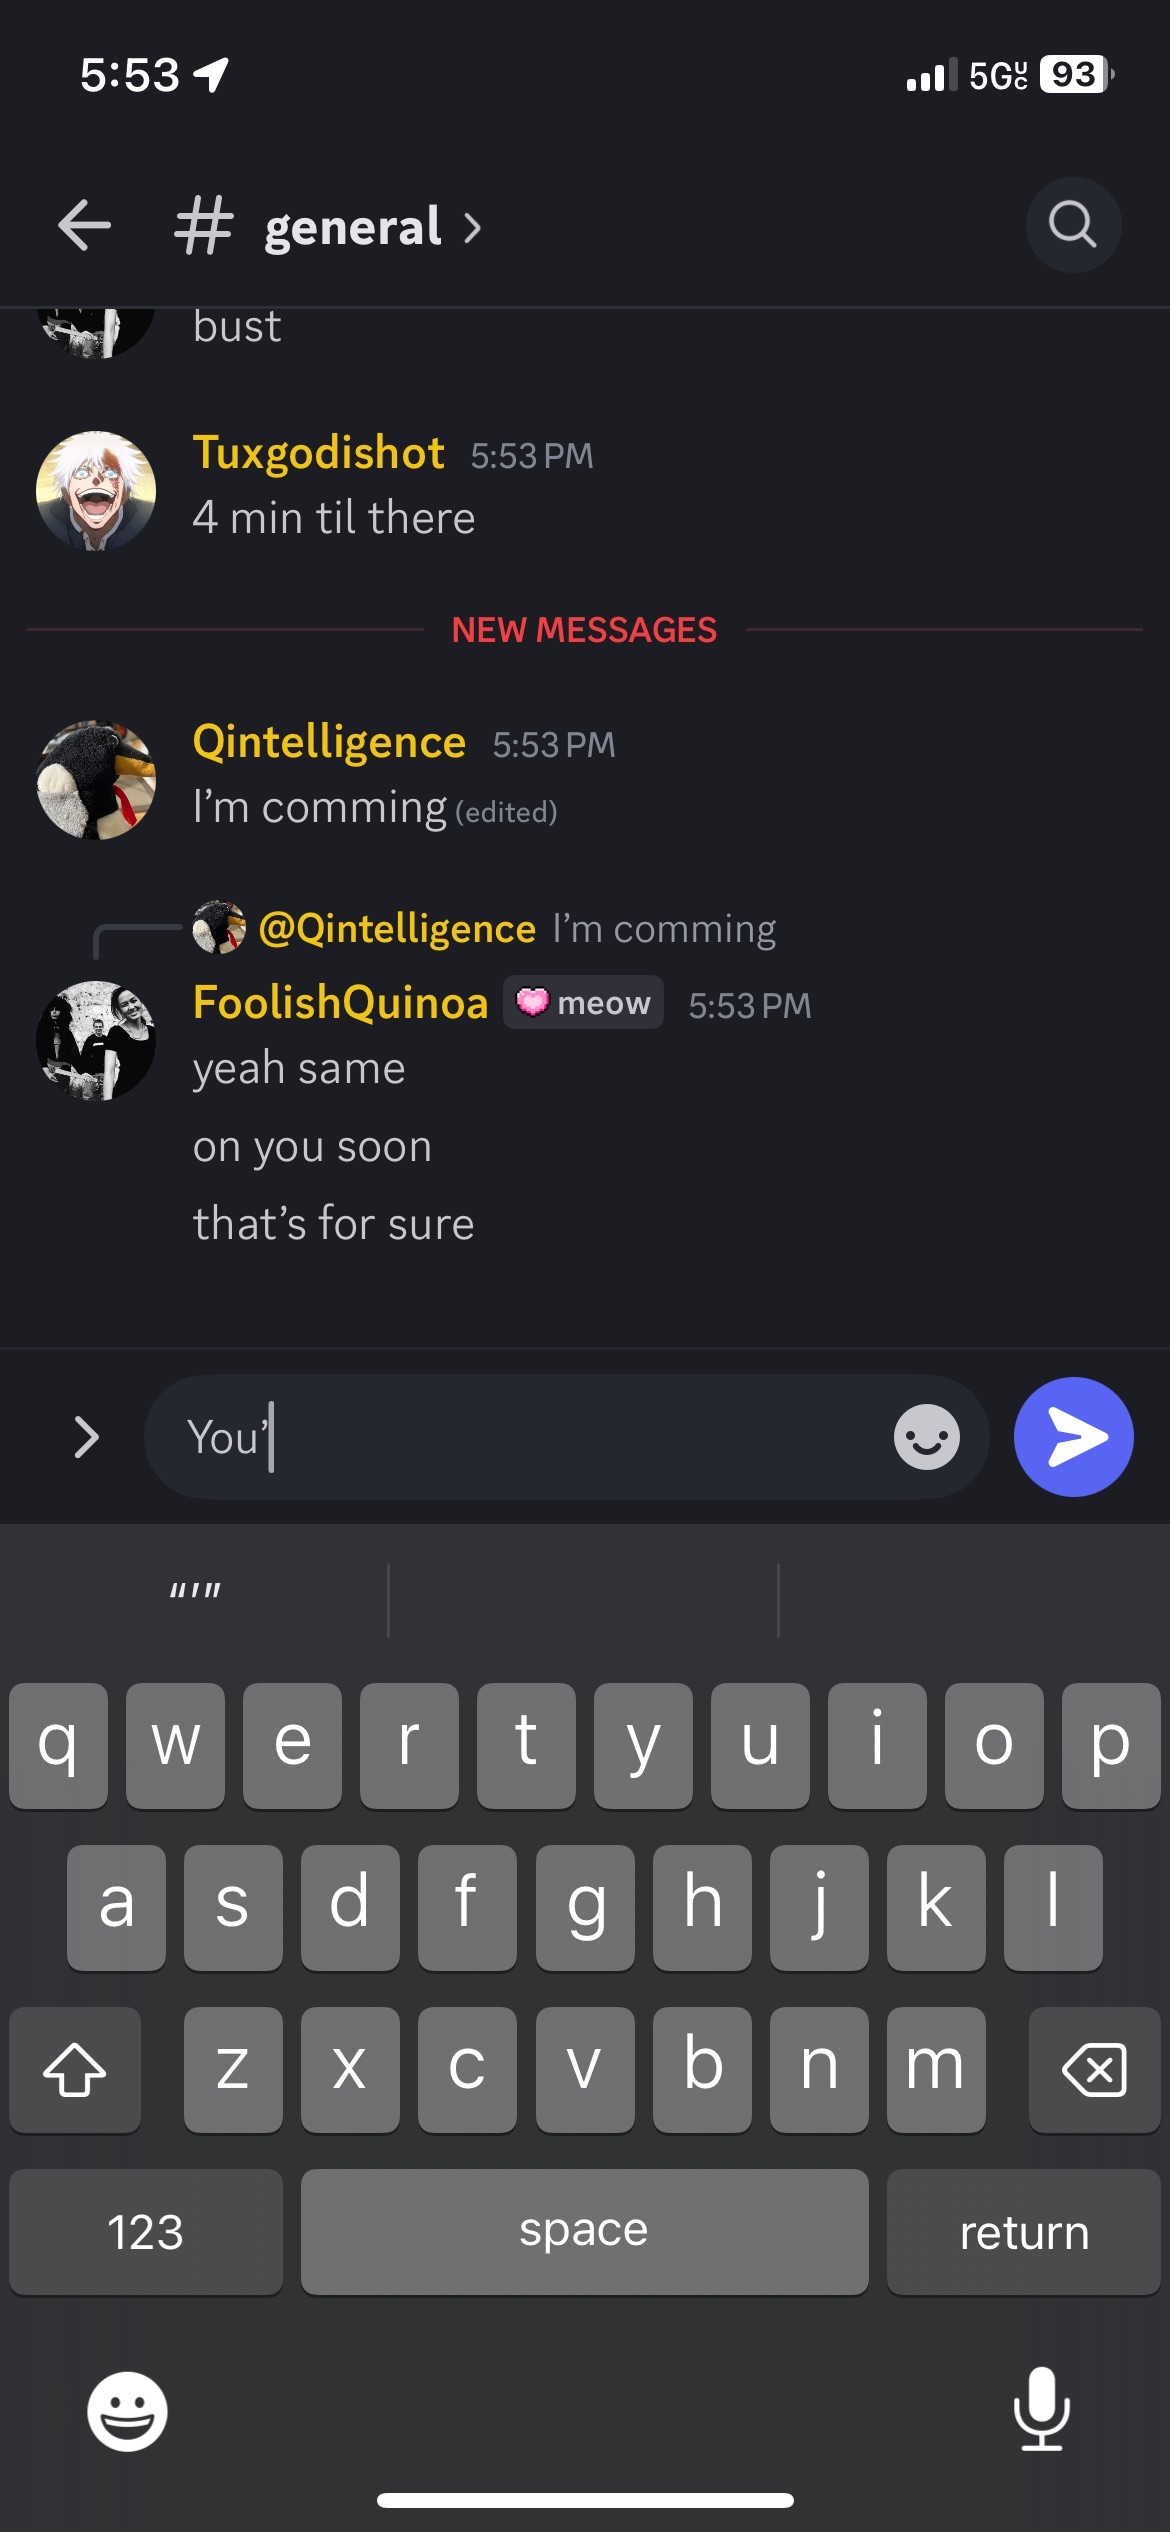
Task: Tap the meow server tag badge
Action: [583, 1002]
